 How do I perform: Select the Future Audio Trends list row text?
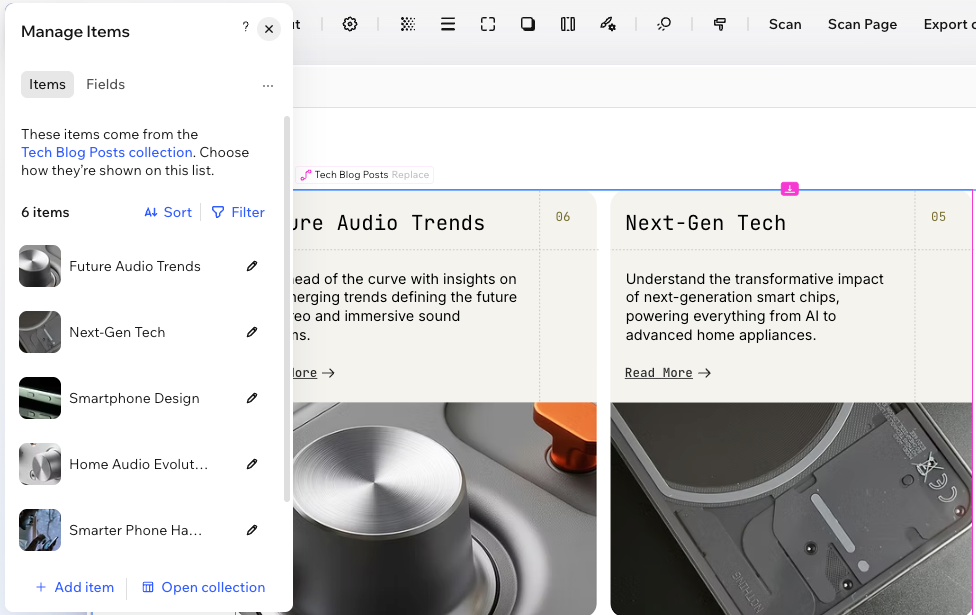click(135, 266)
